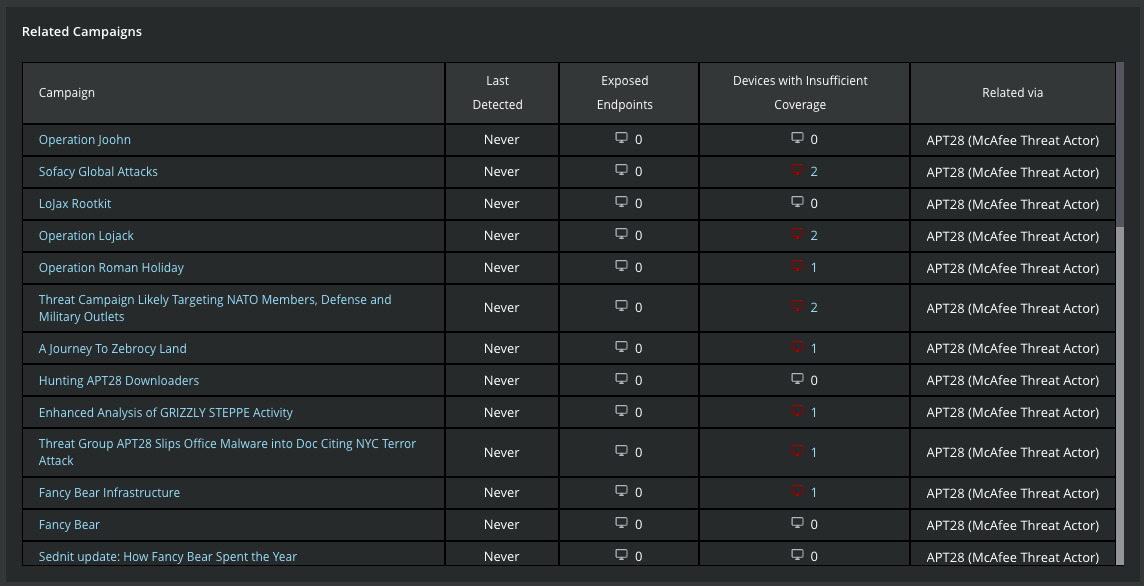1144x586 pixels.
Task: Click the red insufficient coverage icon for Operation Lojack
Action: coord(797,234)
